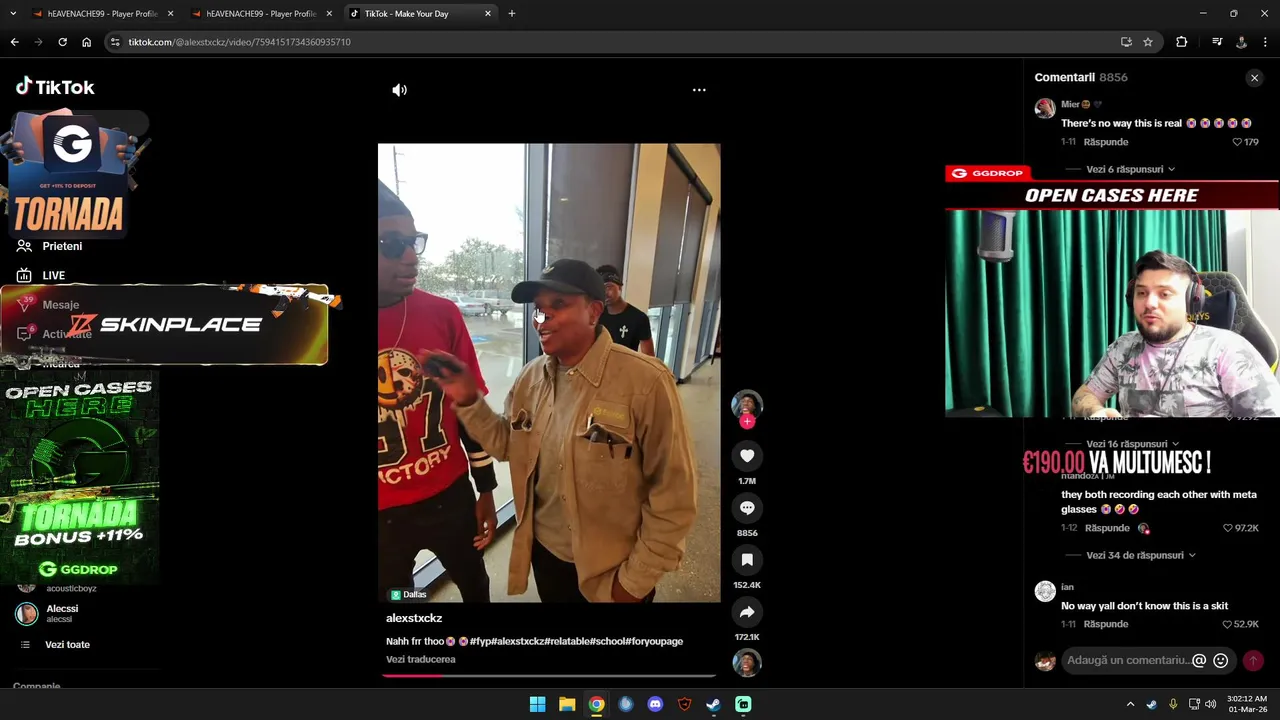Open the browser home page button
The width and height of the screenshot is (1280, 720).
point(86,42)
